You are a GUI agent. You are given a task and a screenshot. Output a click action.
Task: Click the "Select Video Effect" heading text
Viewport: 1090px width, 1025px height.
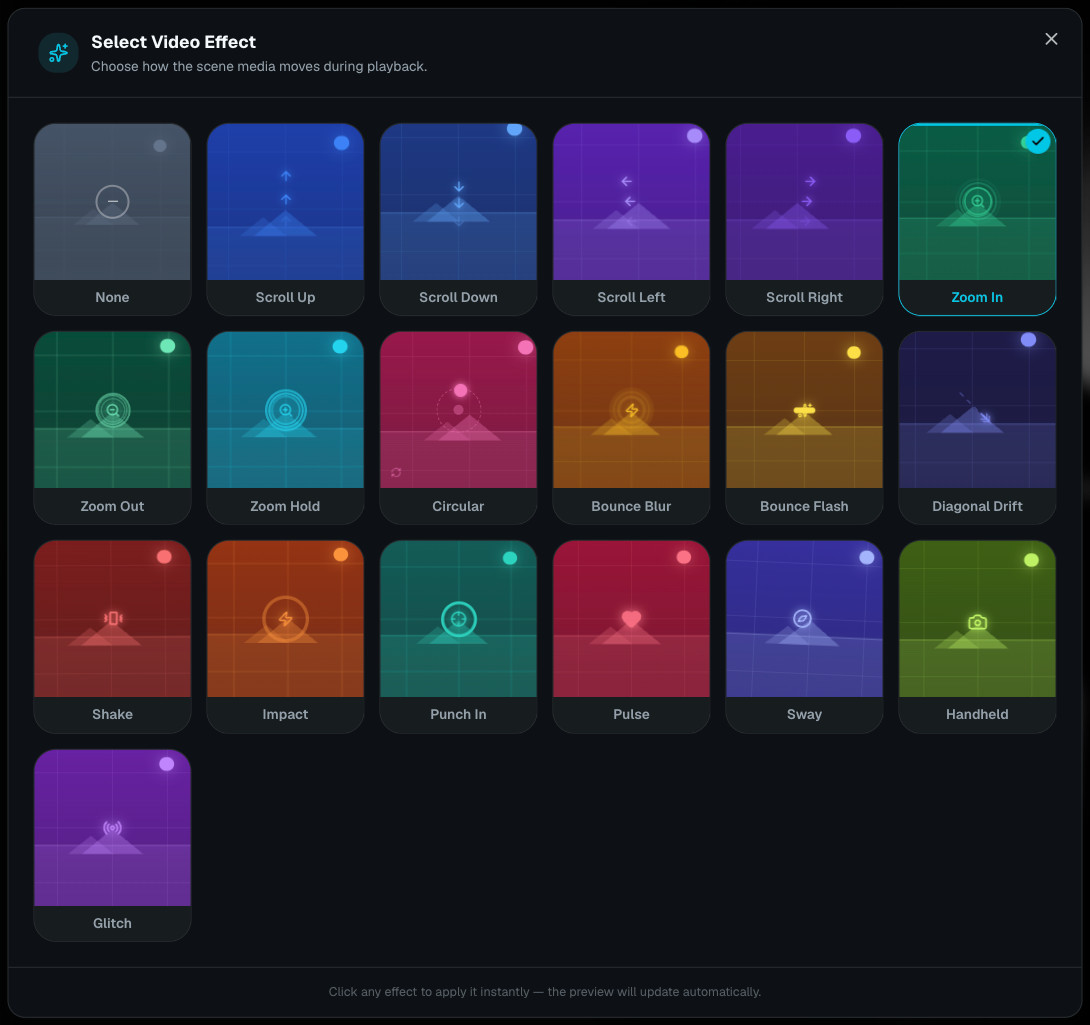(174, 42)
